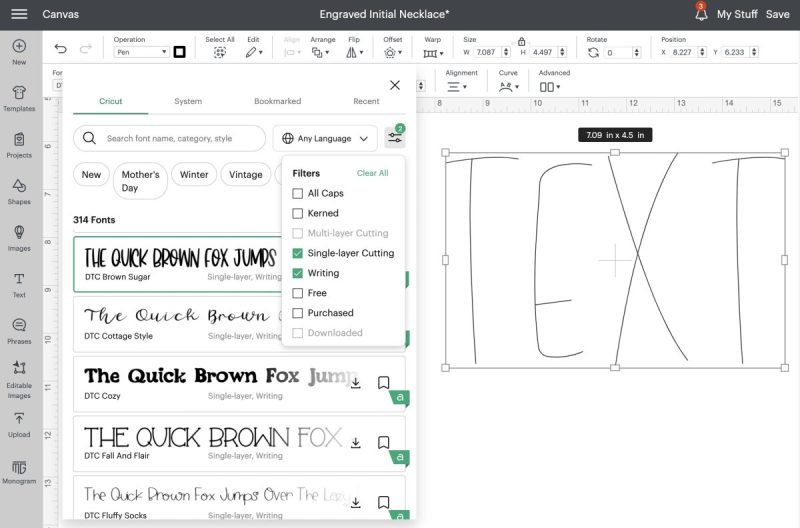Screen dimensions: 800x528
Task: Switch to the Bookmarked fonts tab
Action: coord(278,101)
